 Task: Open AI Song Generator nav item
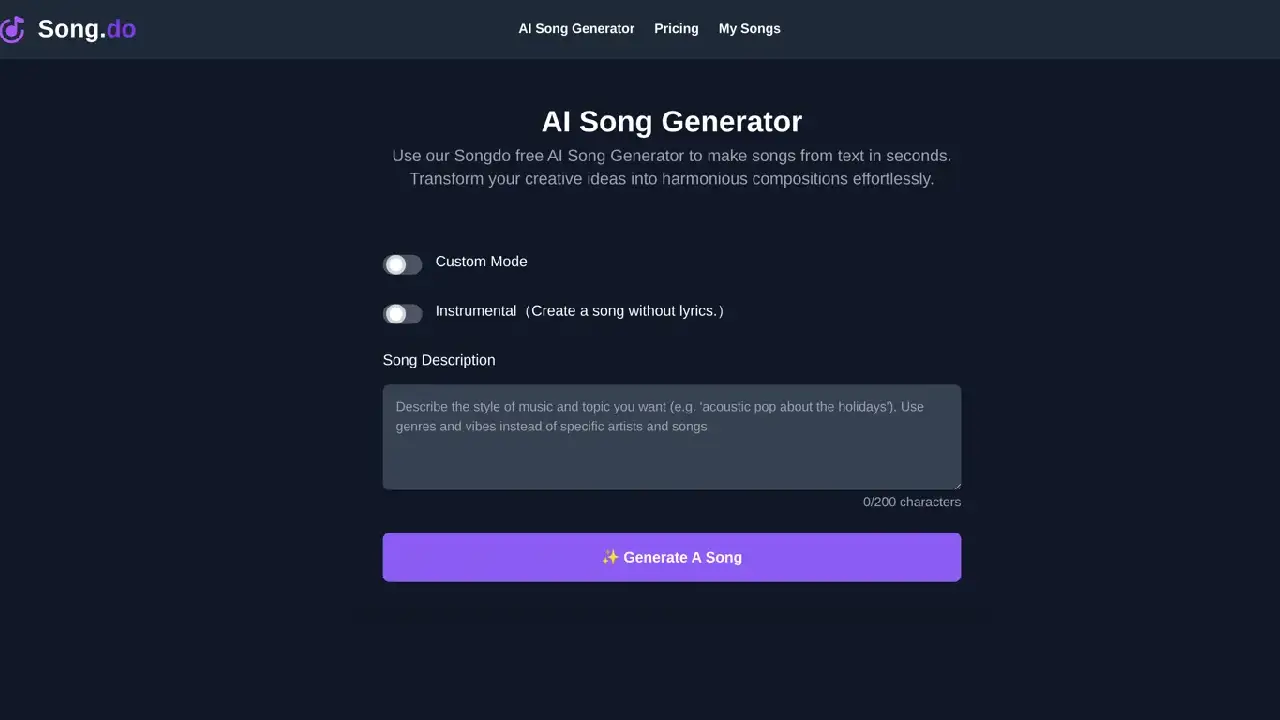(x=576, y=29)
